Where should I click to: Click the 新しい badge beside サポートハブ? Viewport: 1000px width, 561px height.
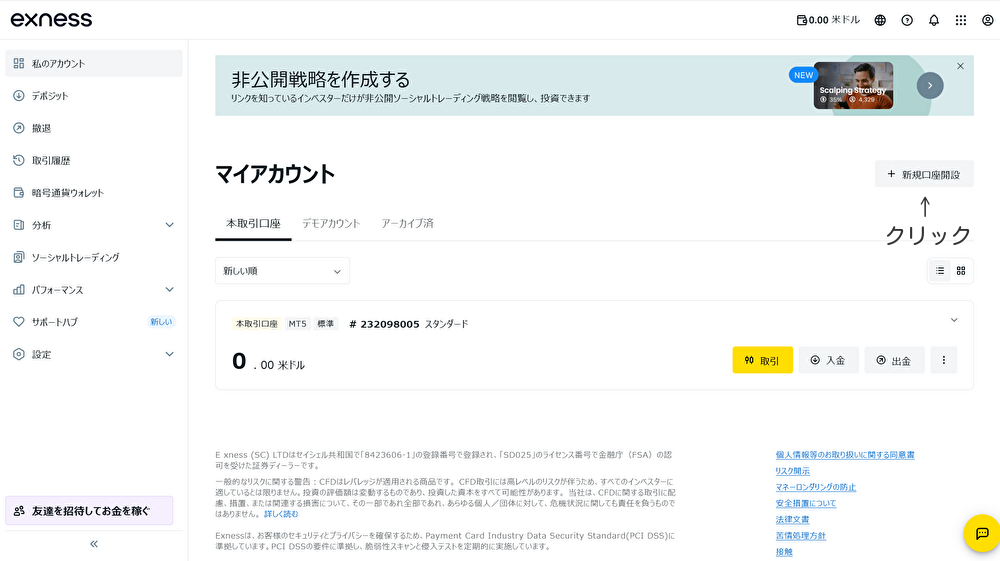161,322
